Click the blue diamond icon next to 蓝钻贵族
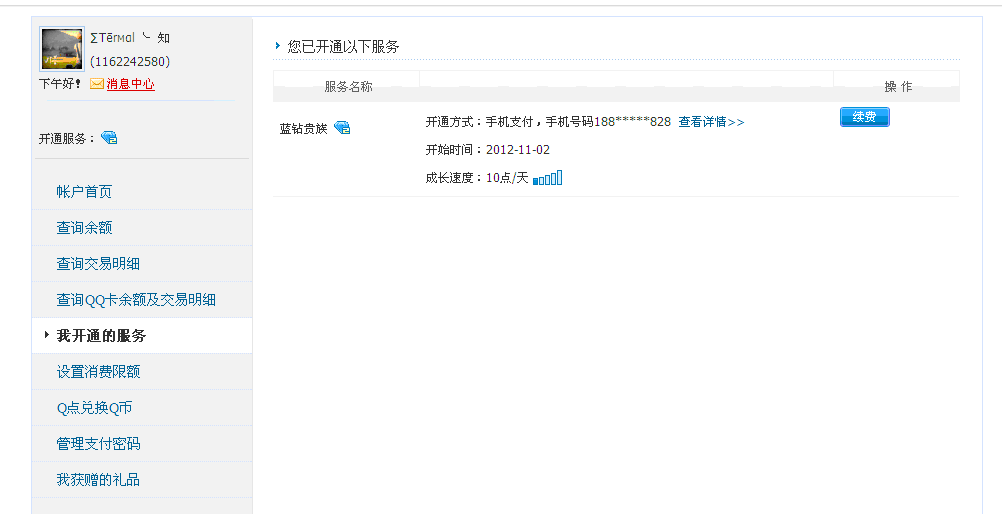Screen dimensions: 1002x514 point(342,128)
